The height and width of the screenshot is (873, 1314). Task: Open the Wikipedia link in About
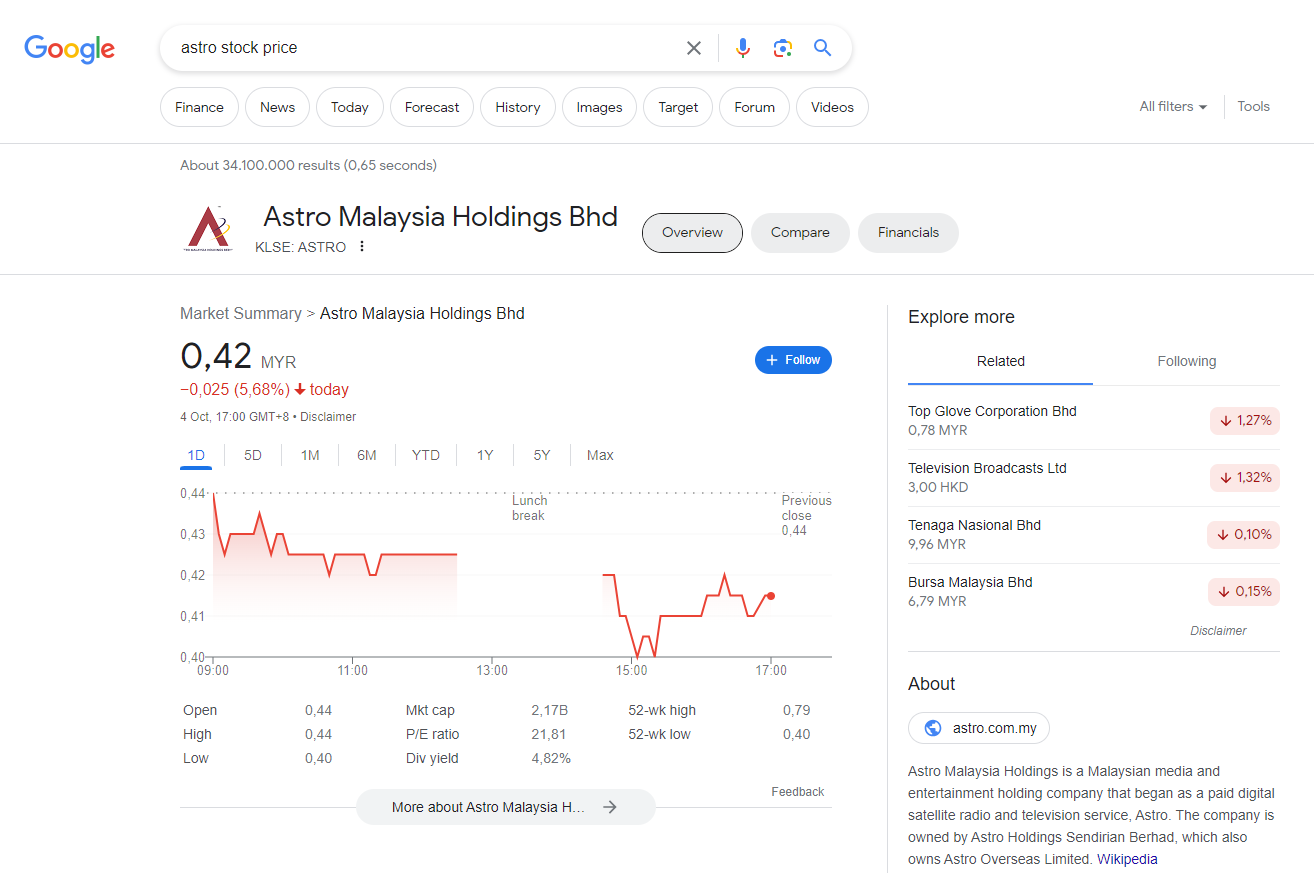[1127, 859]
